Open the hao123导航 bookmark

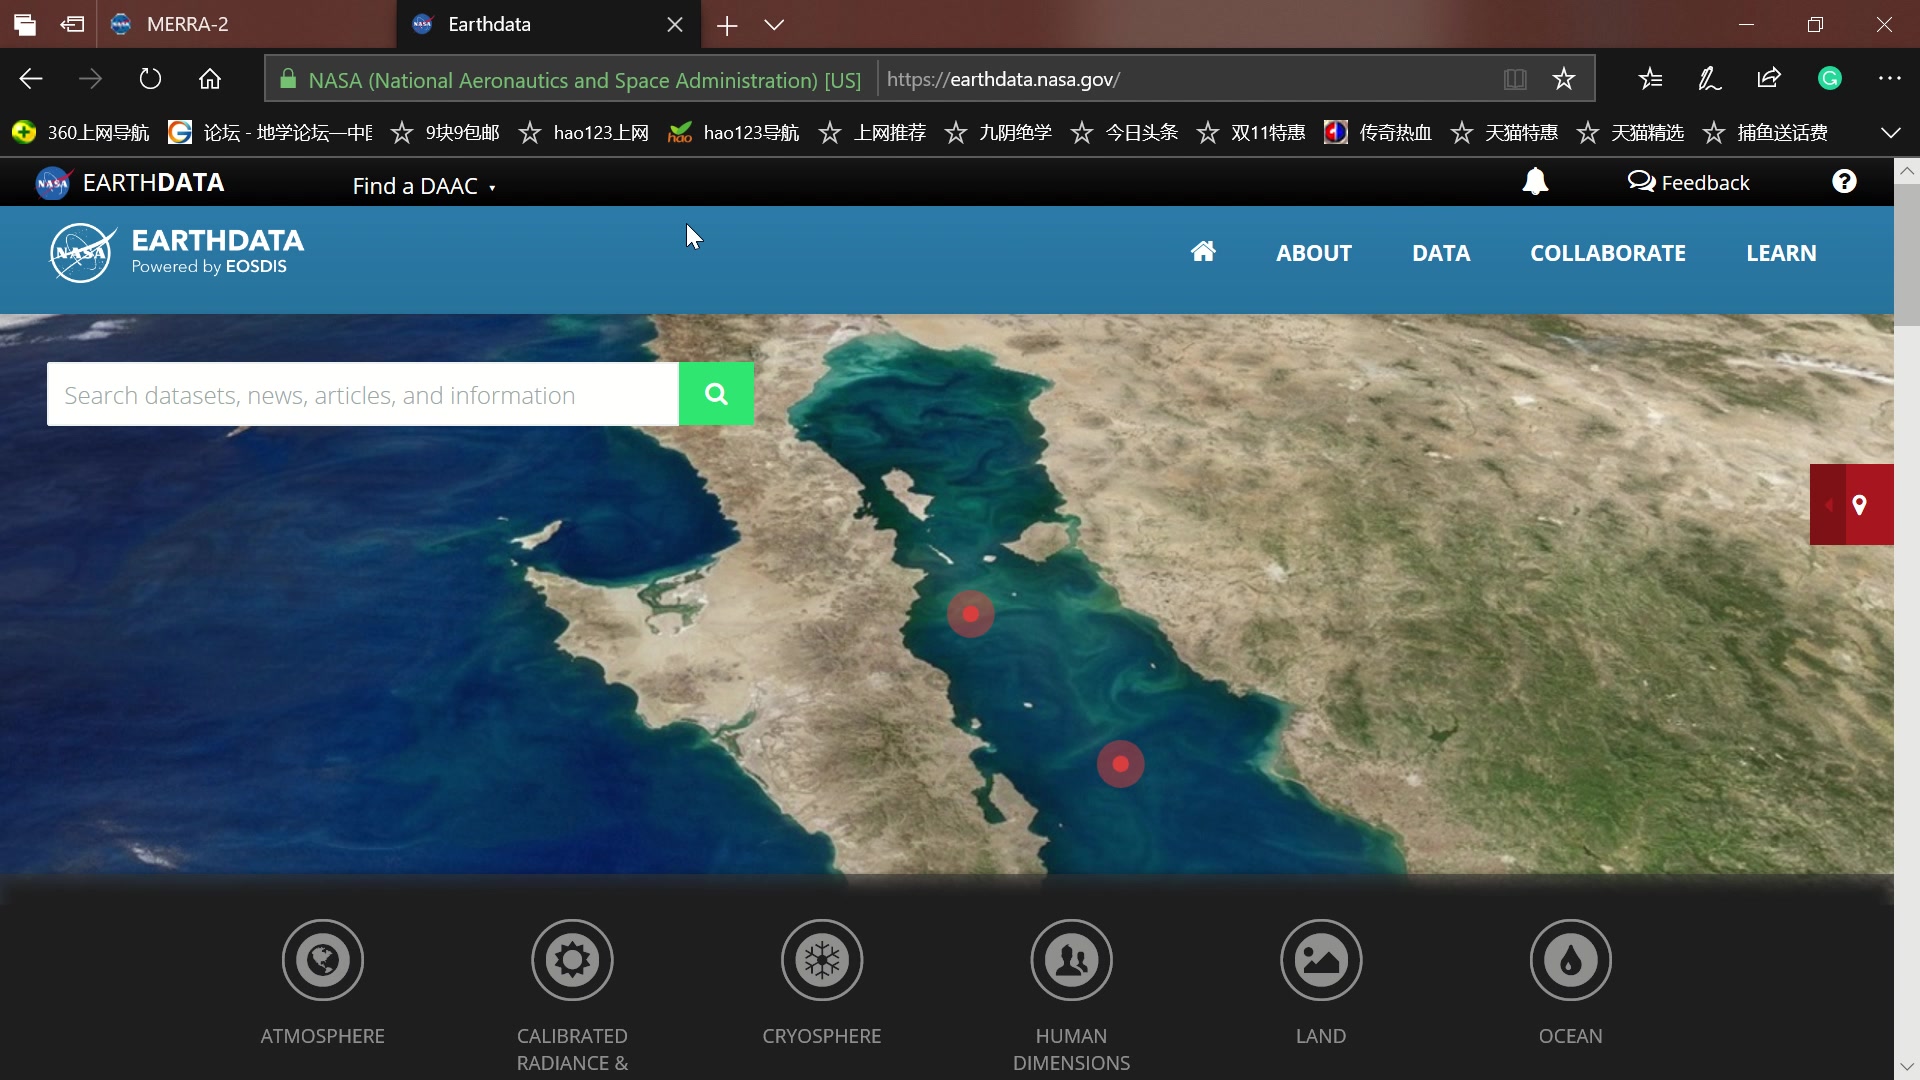(x=734, y=132)
